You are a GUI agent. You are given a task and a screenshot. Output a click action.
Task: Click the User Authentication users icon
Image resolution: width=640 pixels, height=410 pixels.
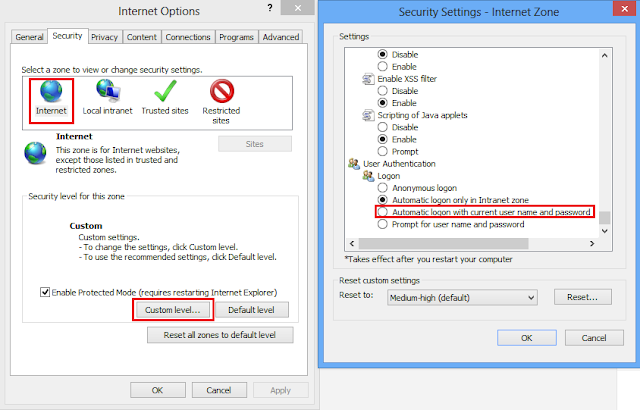[x=353, y=164]
